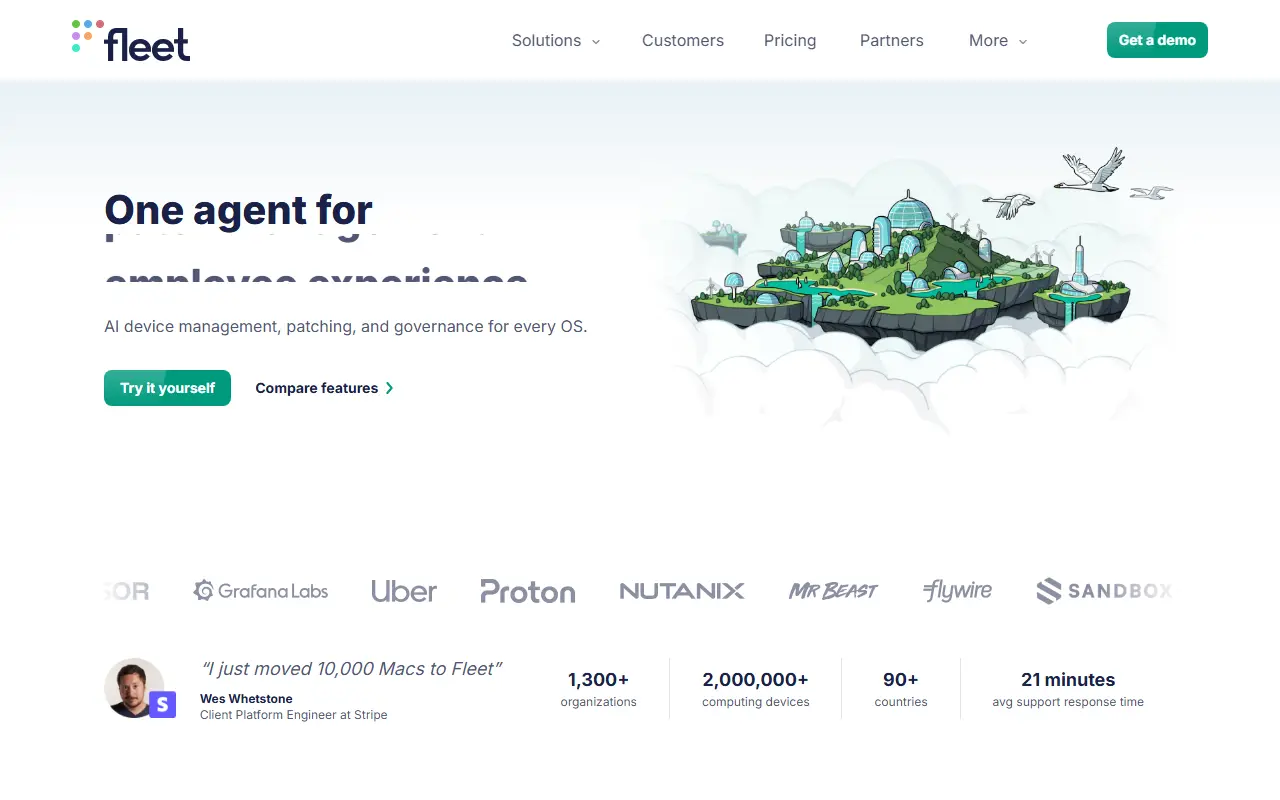Follow the Compare features link
1280x800 pixels.
(x=325, y=388)
